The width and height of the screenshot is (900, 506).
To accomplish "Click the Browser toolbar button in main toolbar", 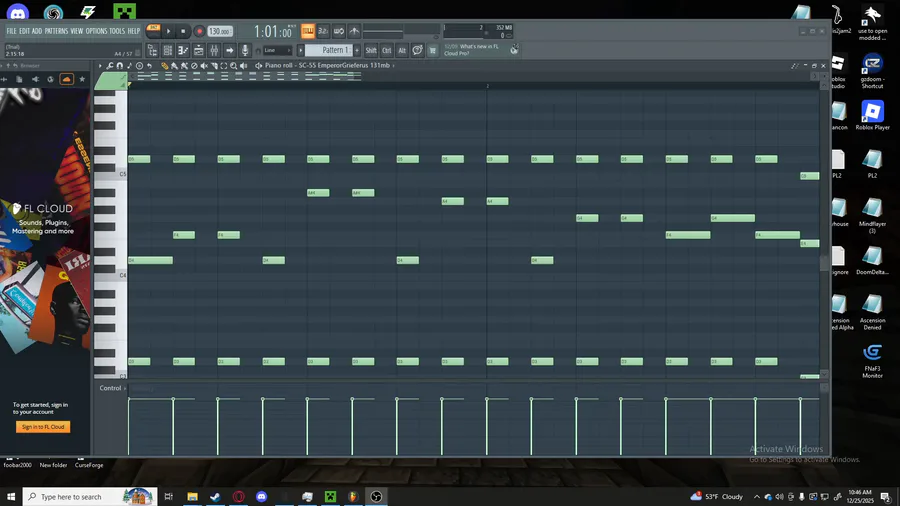I will (152, 50).
